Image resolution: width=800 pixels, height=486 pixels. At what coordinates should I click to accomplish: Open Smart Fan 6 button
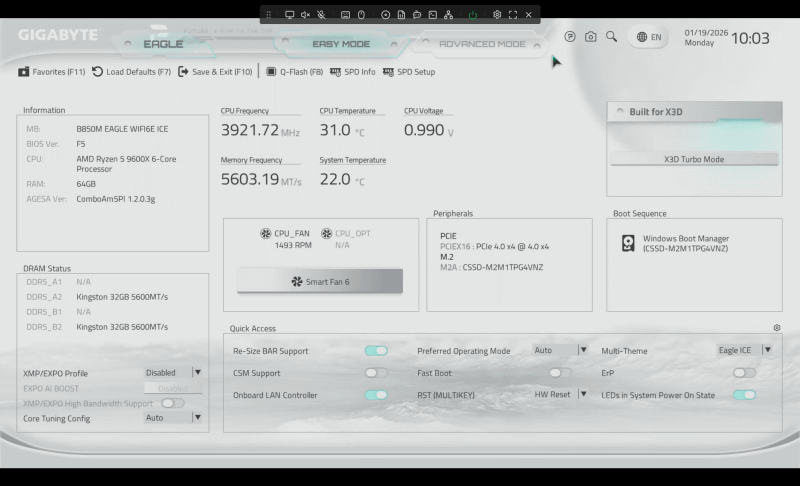(x=320, y=282)
